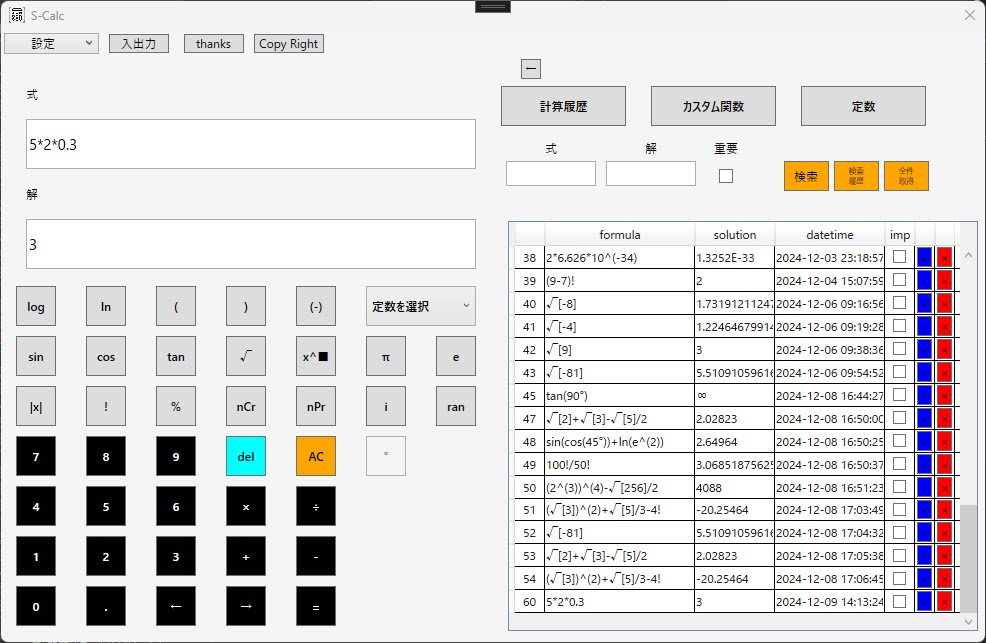Insert the pi constant
The width and height of the screenshot is (986, 643).
pos(386,356)
